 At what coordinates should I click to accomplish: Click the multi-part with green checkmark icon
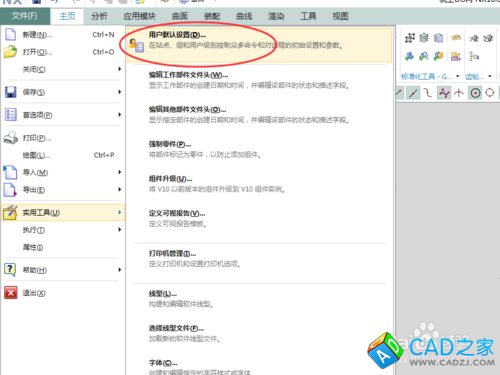424,56
